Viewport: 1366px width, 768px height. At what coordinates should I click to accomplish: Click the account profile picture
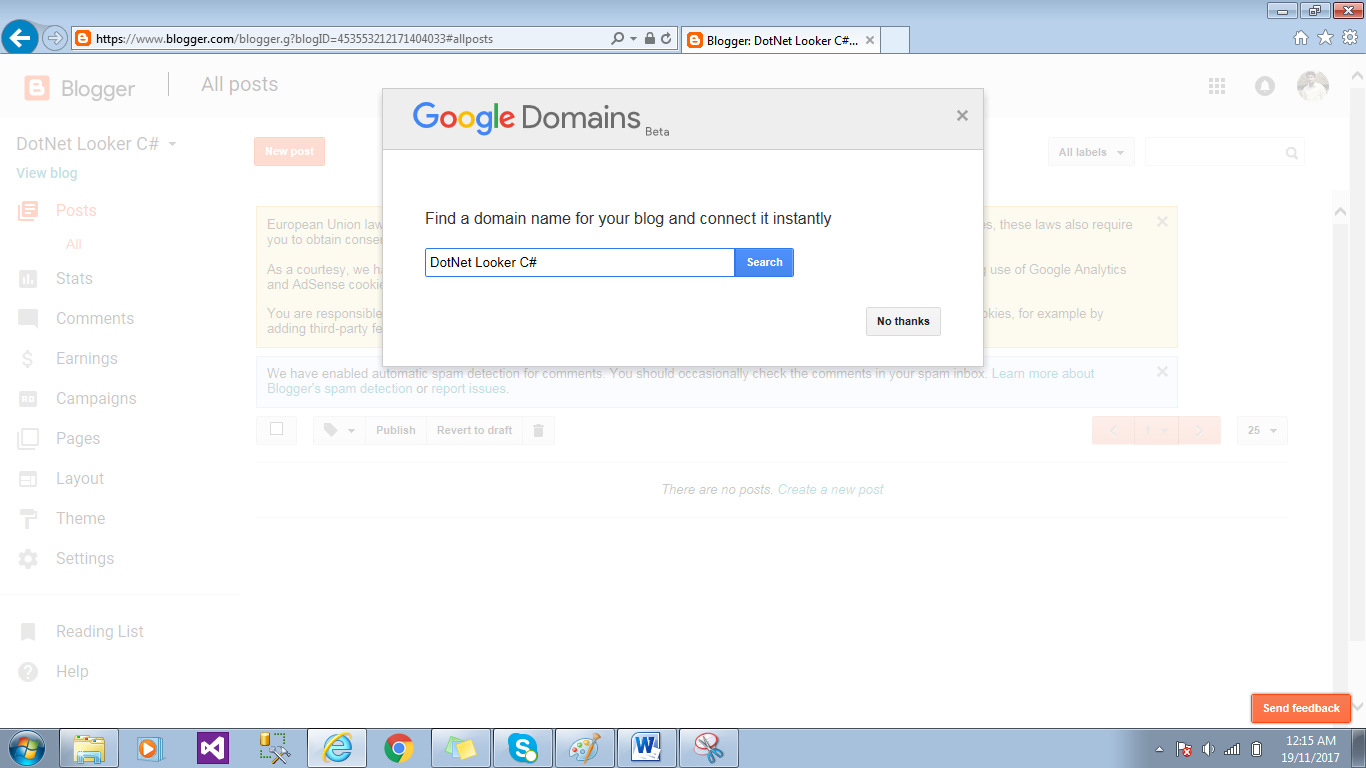pos(1313,86)
